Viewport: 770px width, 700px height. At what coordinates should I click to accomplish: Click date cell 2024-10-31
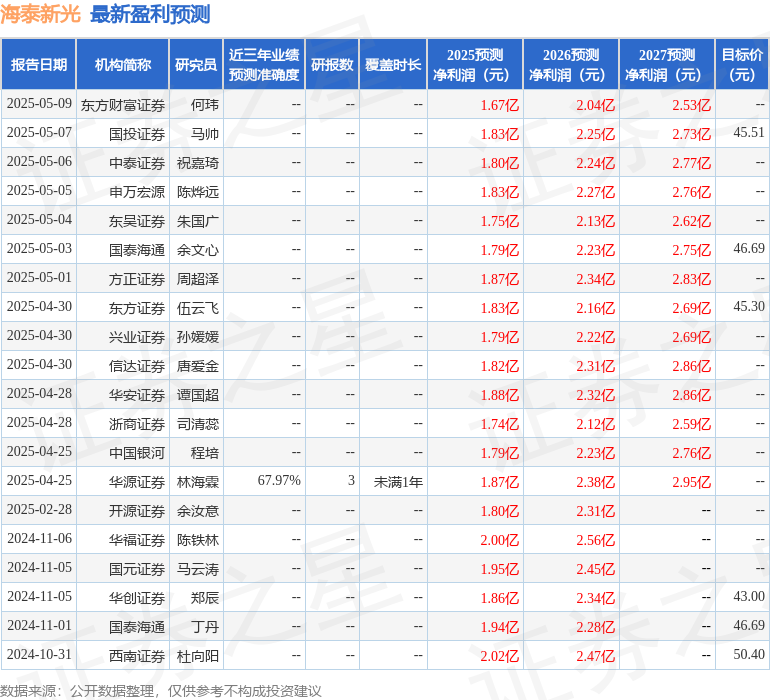pos(39,654)
